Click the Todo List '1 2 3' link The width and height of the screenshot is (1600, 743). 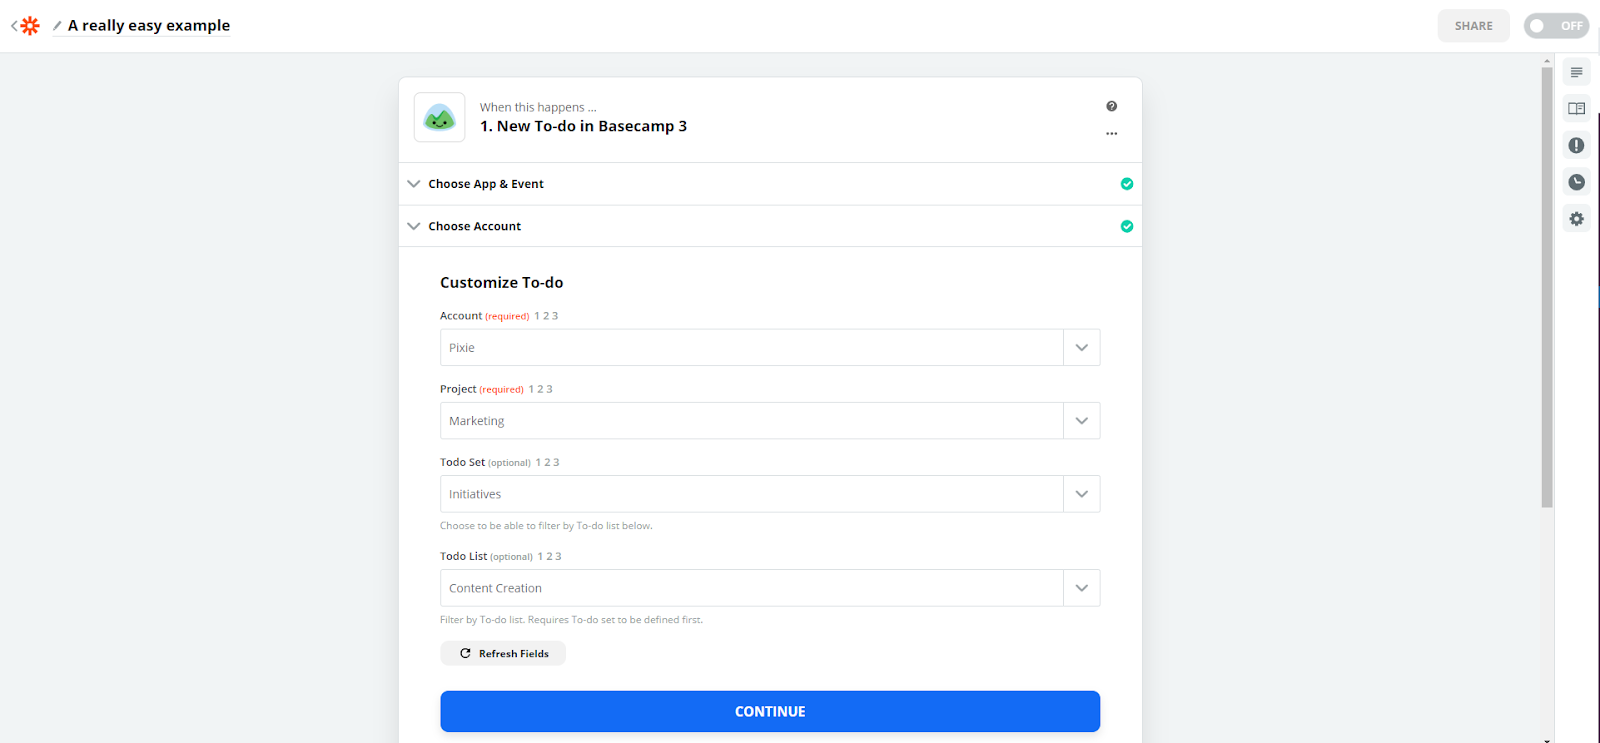(549, 556)
